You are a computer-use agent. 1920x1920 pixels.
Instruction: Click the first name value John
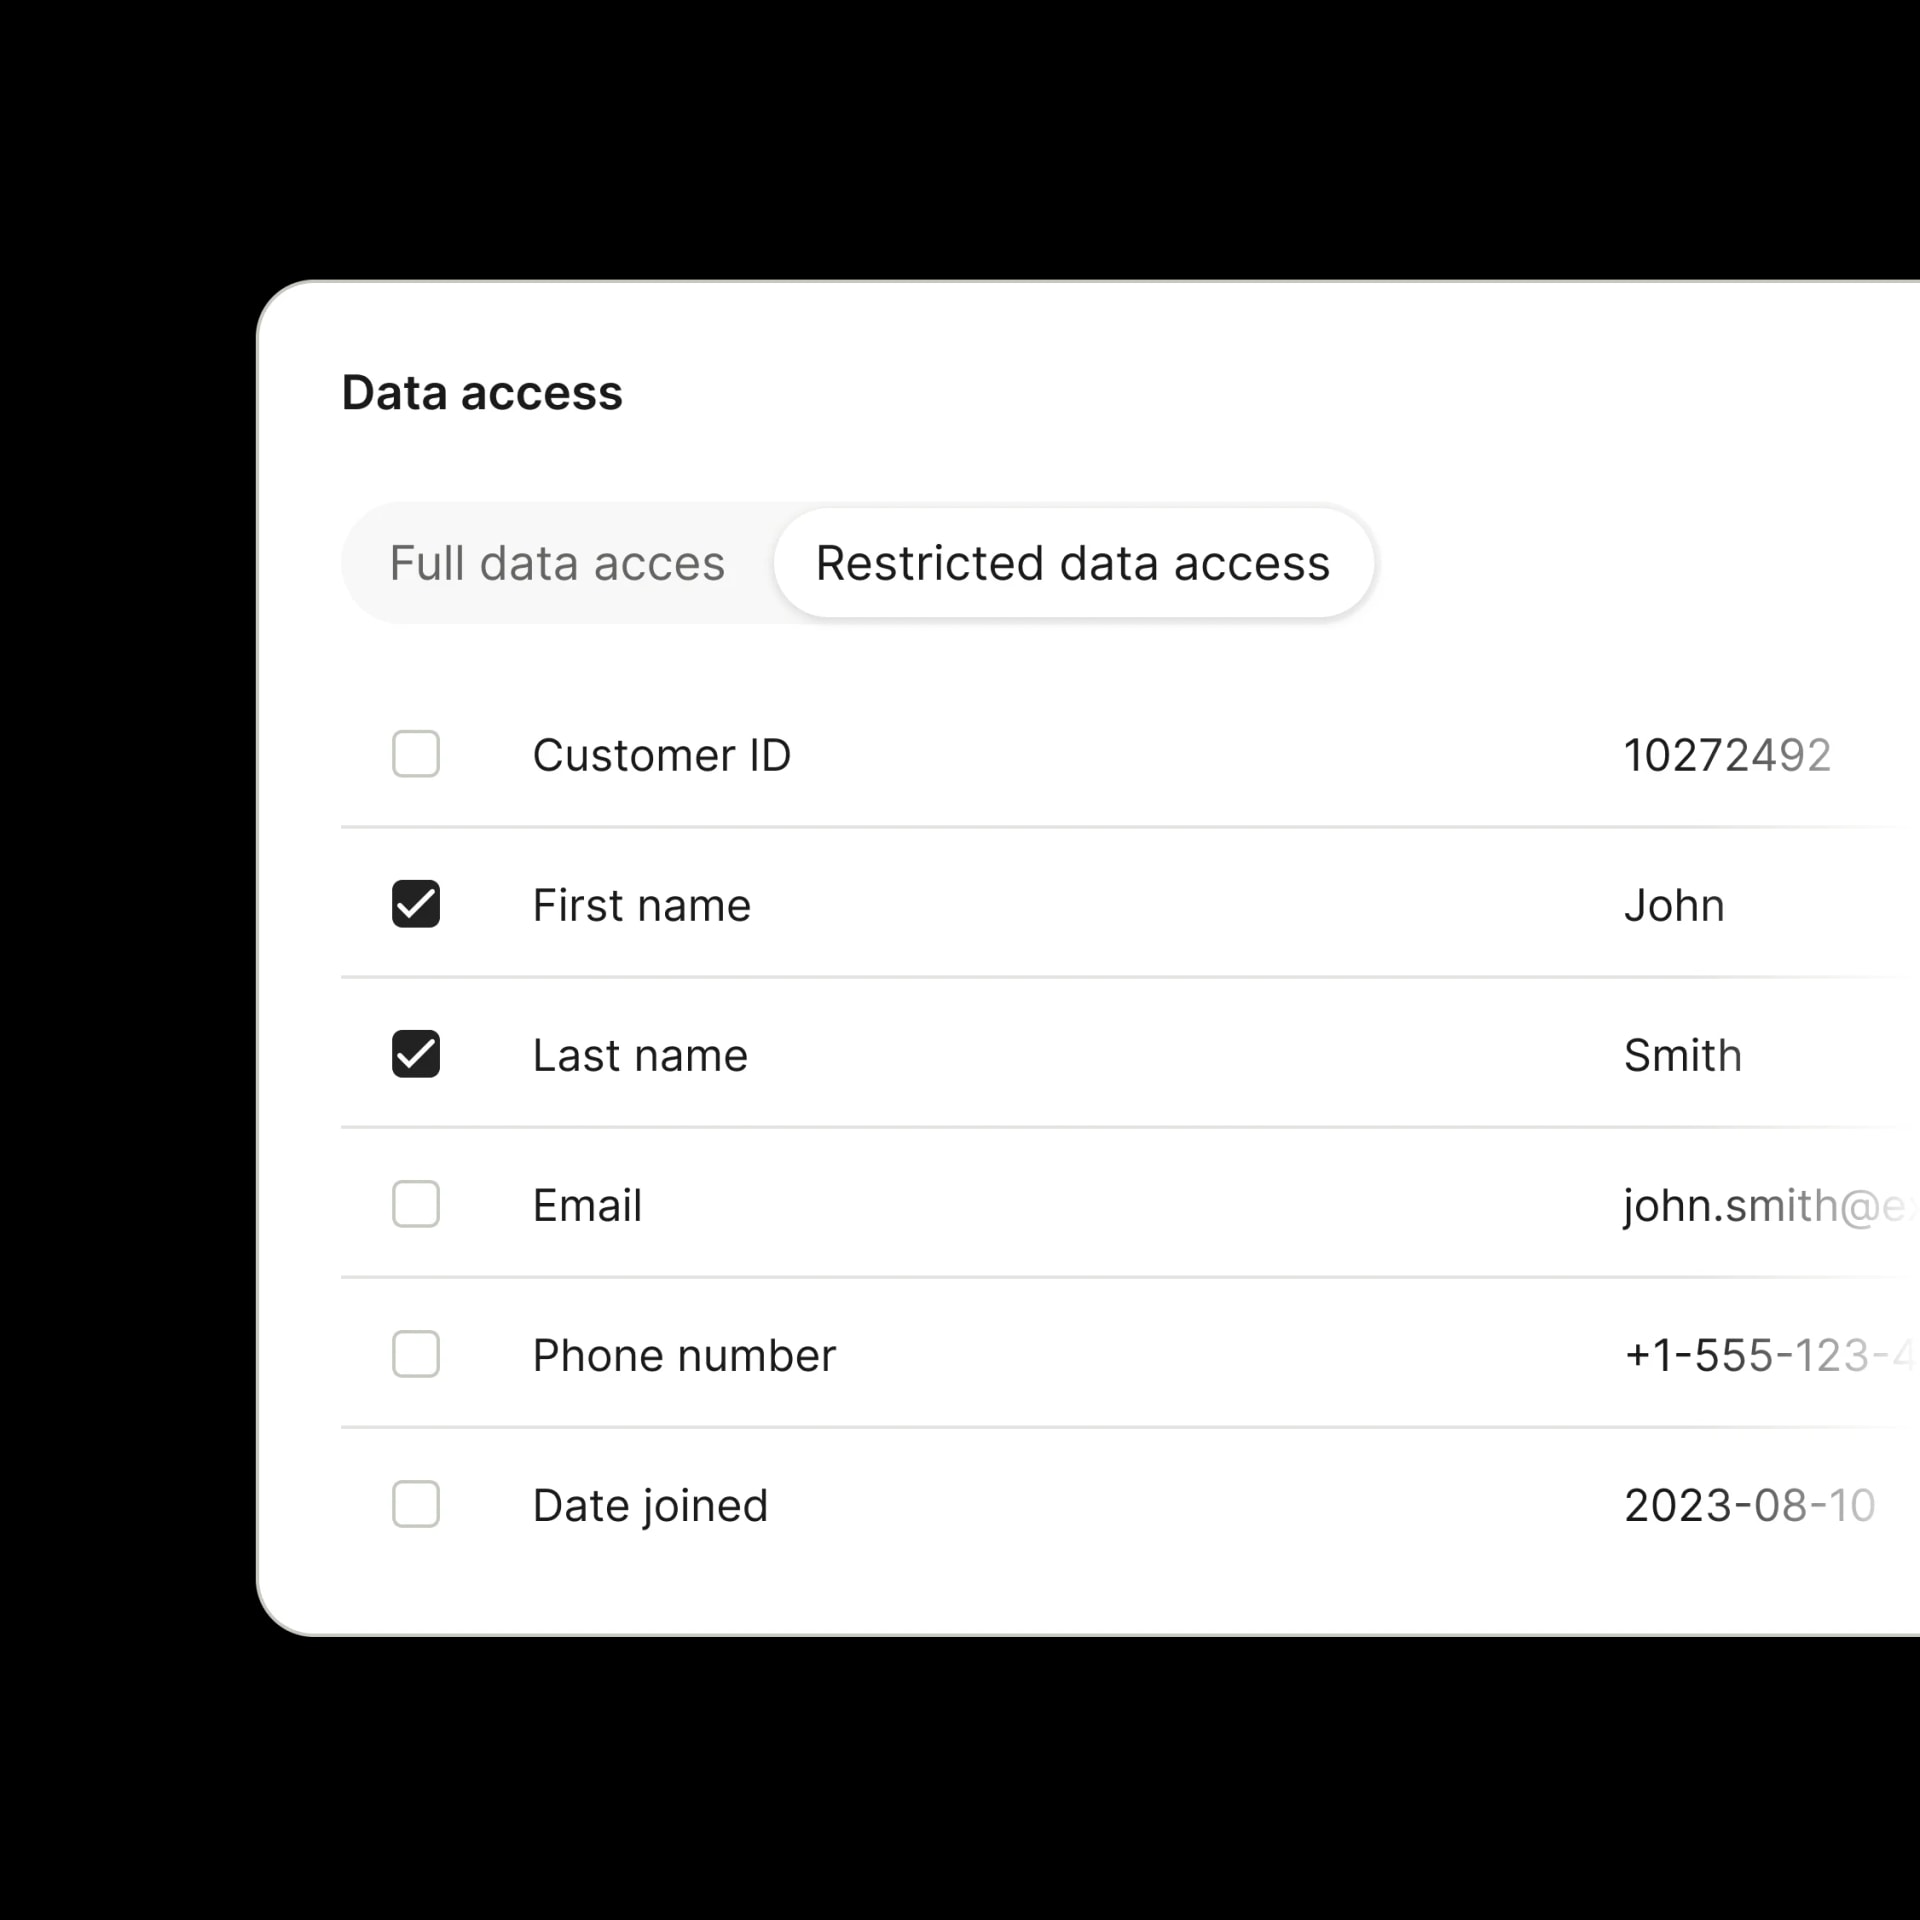[x=1674, y=905]
